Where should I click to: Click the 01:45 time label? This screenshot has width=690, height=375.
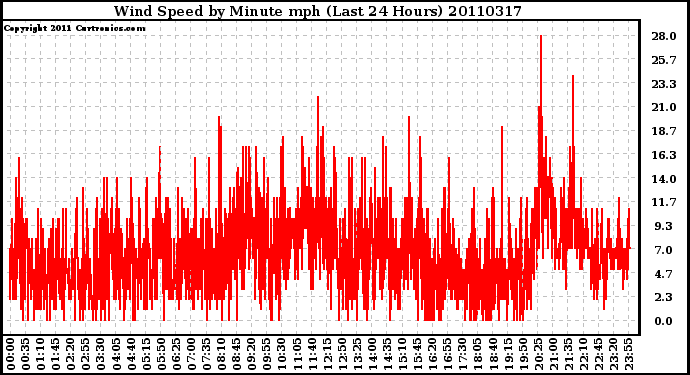pos(55,354)
